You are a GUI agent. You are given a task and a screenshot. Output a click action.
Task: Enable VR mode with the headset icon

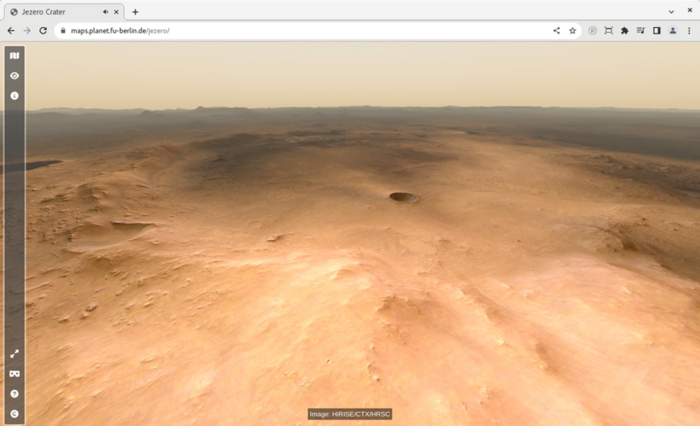14,374
